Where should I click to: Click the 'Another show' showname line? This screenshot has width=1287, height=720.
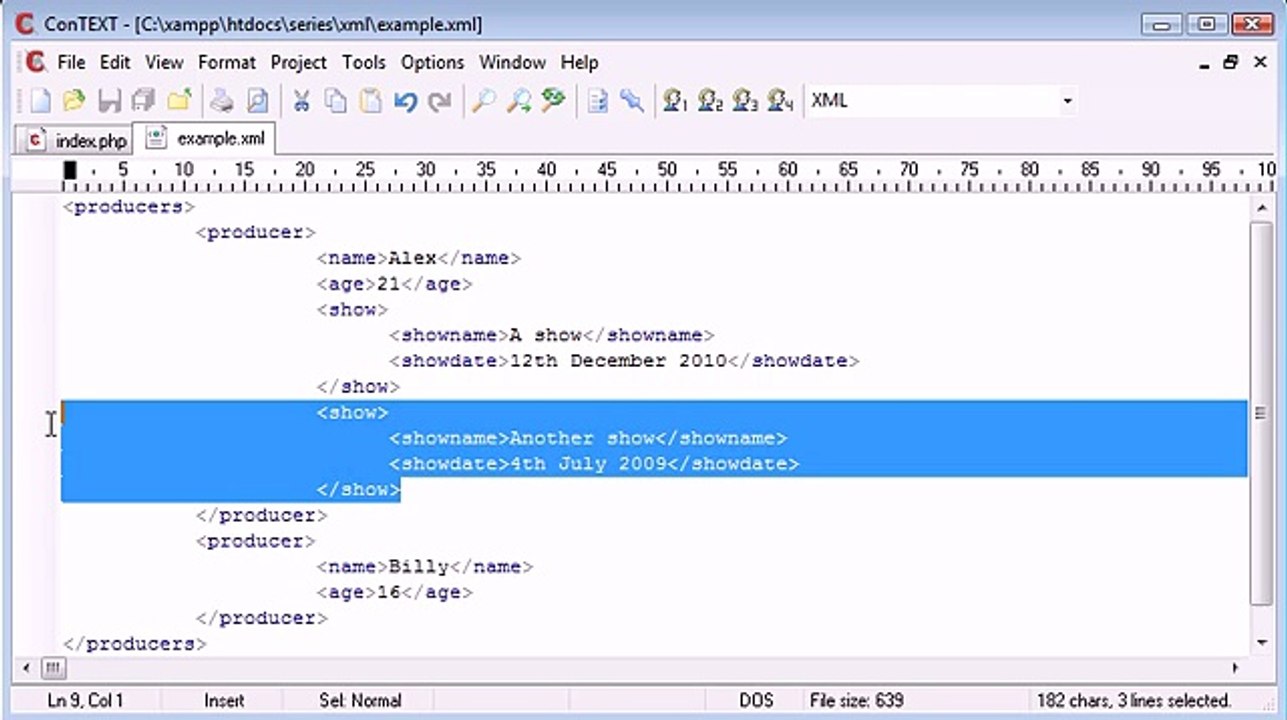[588, 438]
